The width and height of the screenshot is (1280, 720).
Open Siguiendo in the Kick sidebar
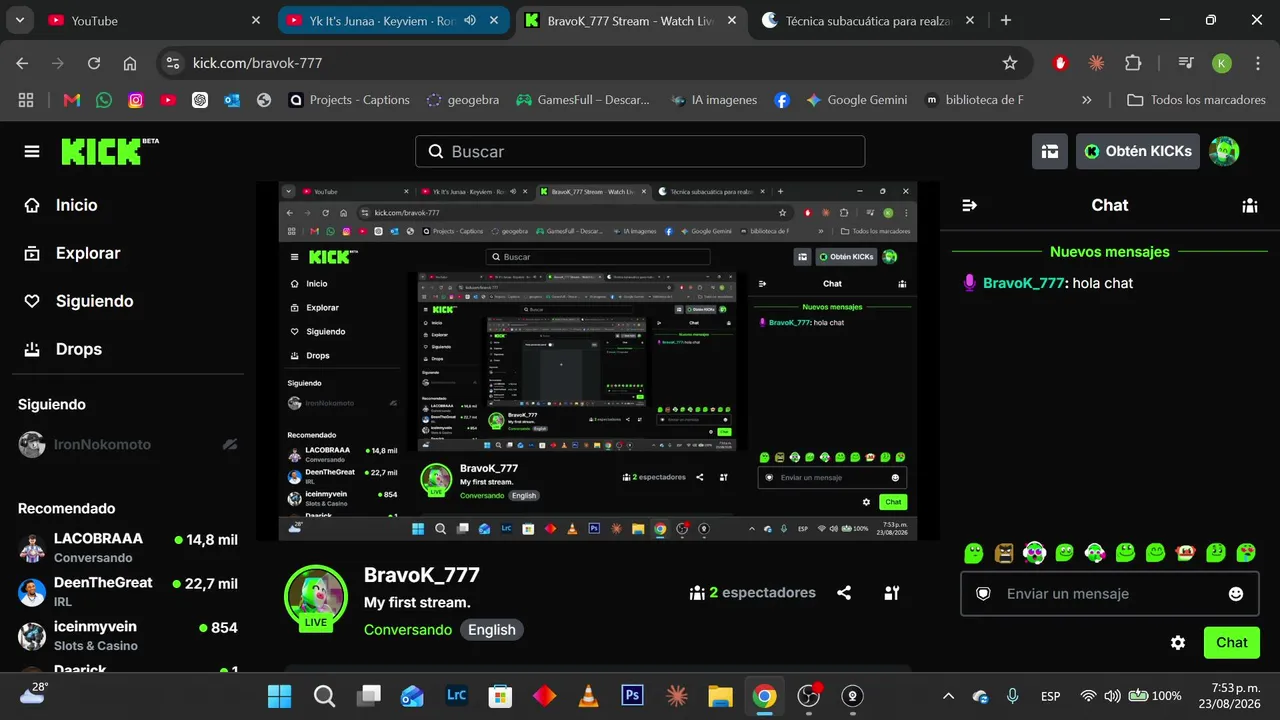coord(78,301)
